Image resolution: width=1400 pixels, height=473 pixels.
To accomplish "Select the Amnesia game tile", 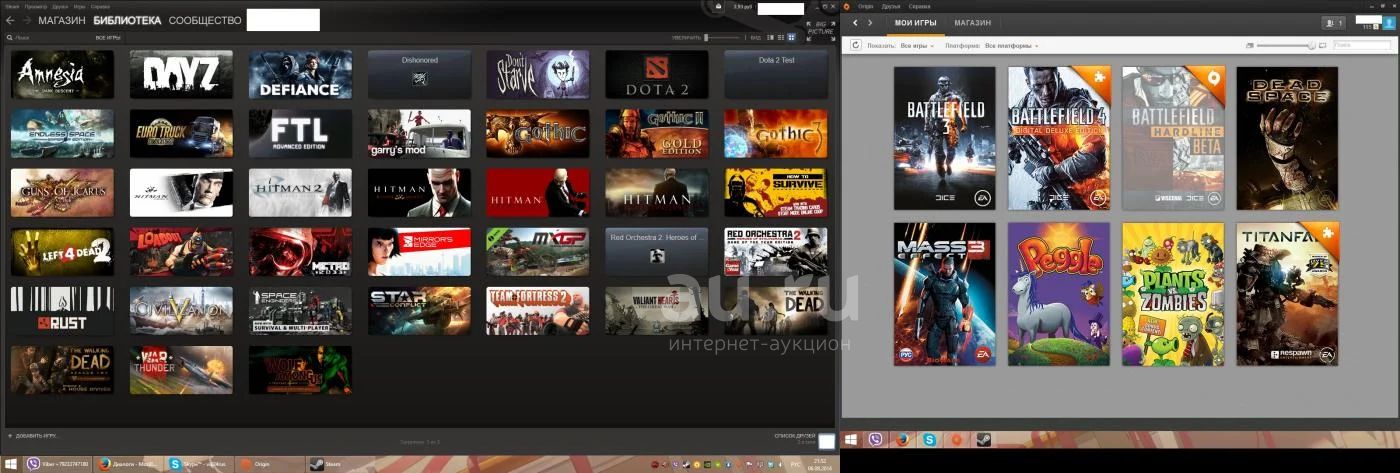I will coord(62,75).
